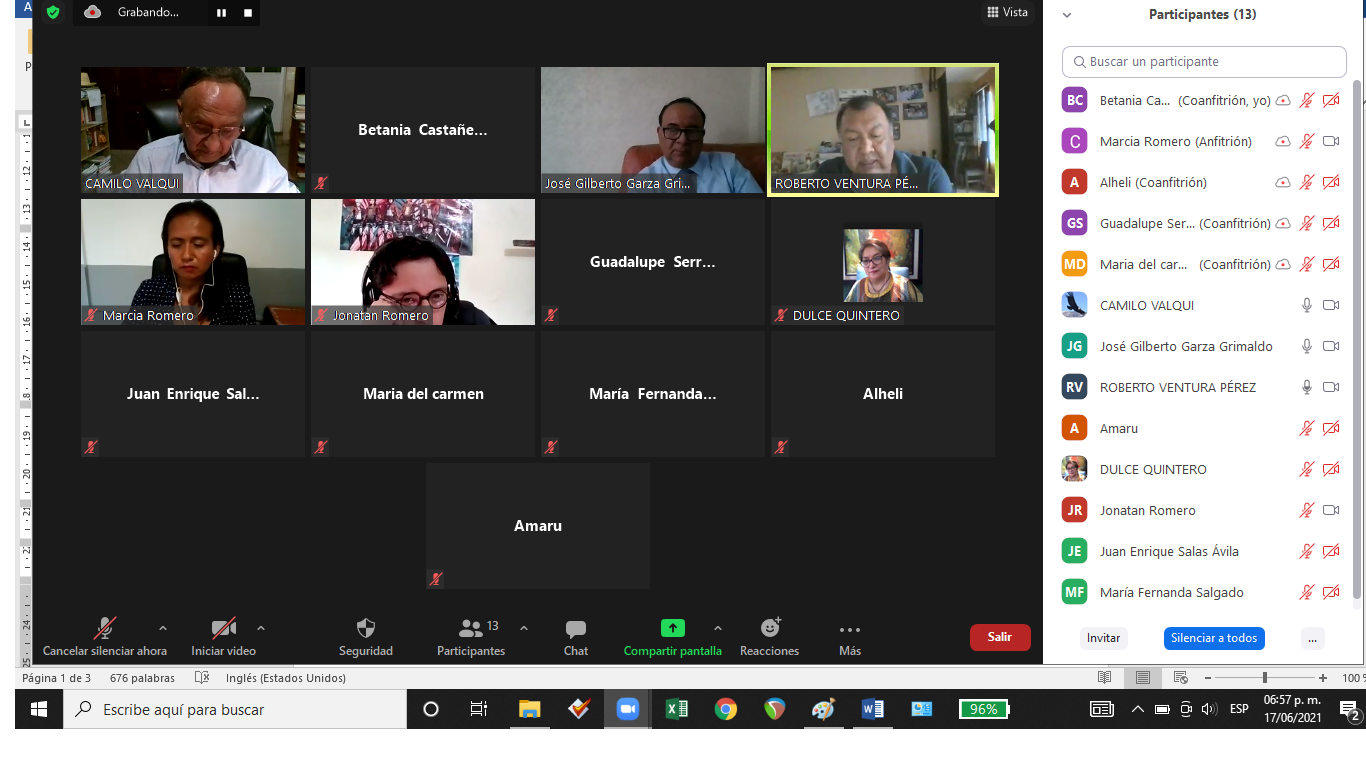
Task: Pause the recording
Action: (x=222, y=13)
